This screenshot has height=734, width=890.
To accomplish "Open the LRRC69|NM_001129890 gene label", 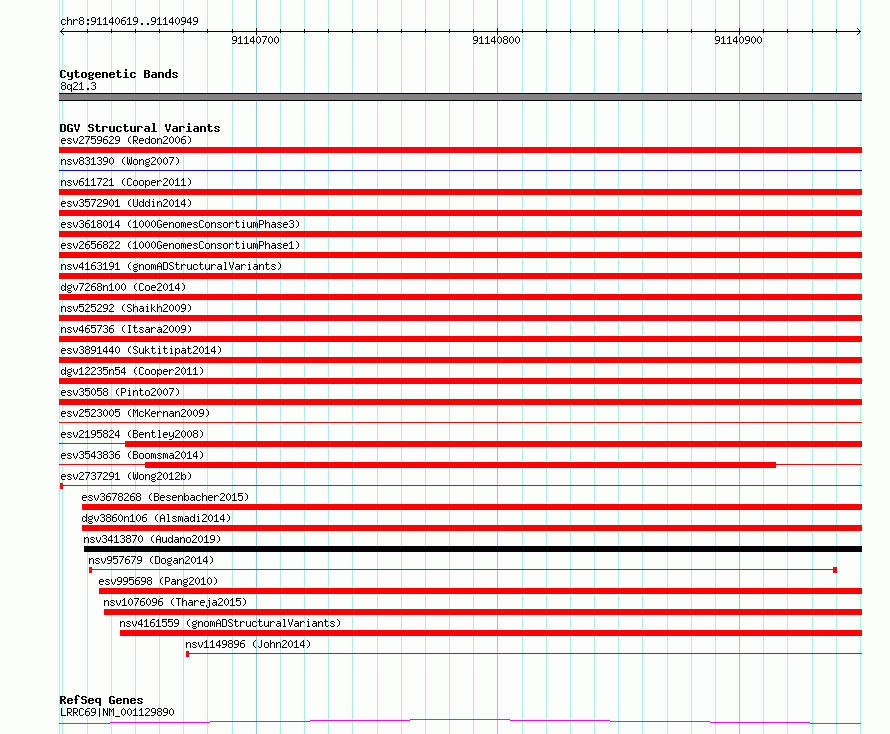I will 117,712.
